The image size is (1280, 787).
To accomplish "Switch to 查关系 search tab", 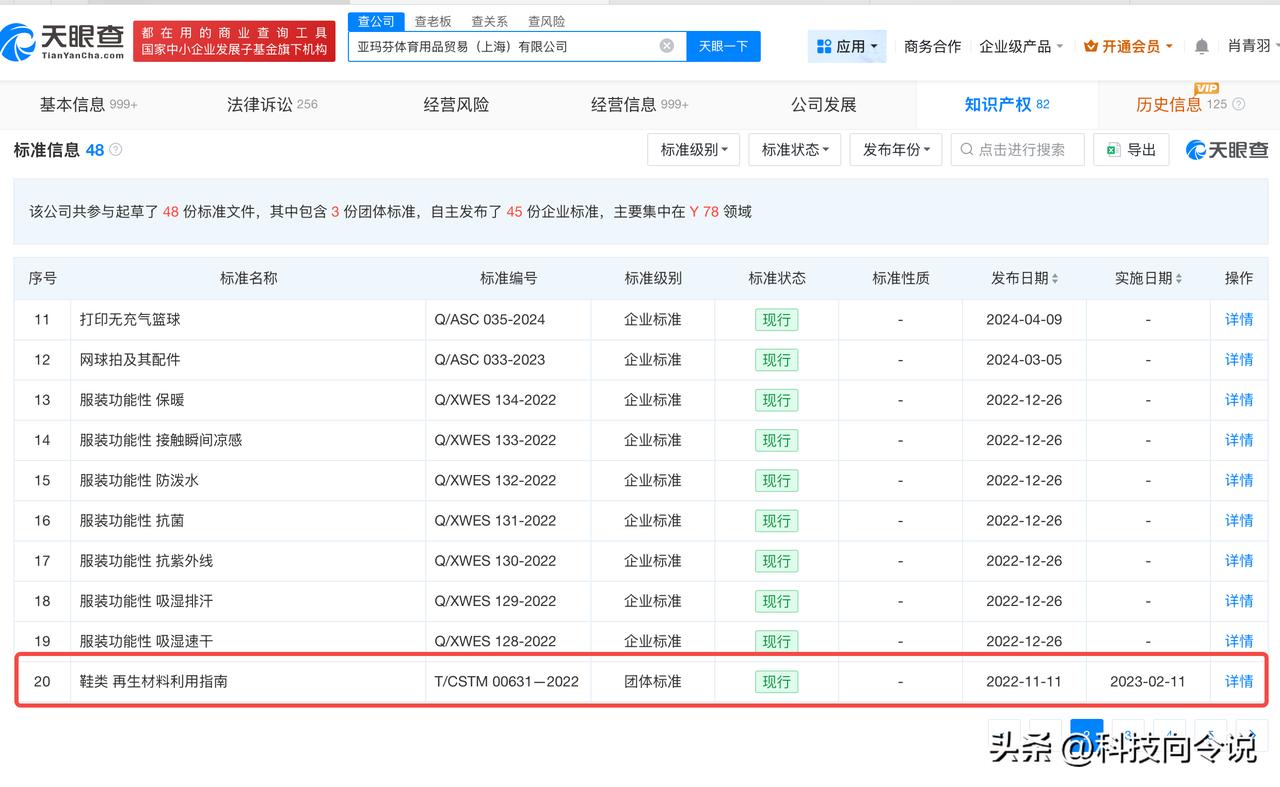I will (490, 21).
